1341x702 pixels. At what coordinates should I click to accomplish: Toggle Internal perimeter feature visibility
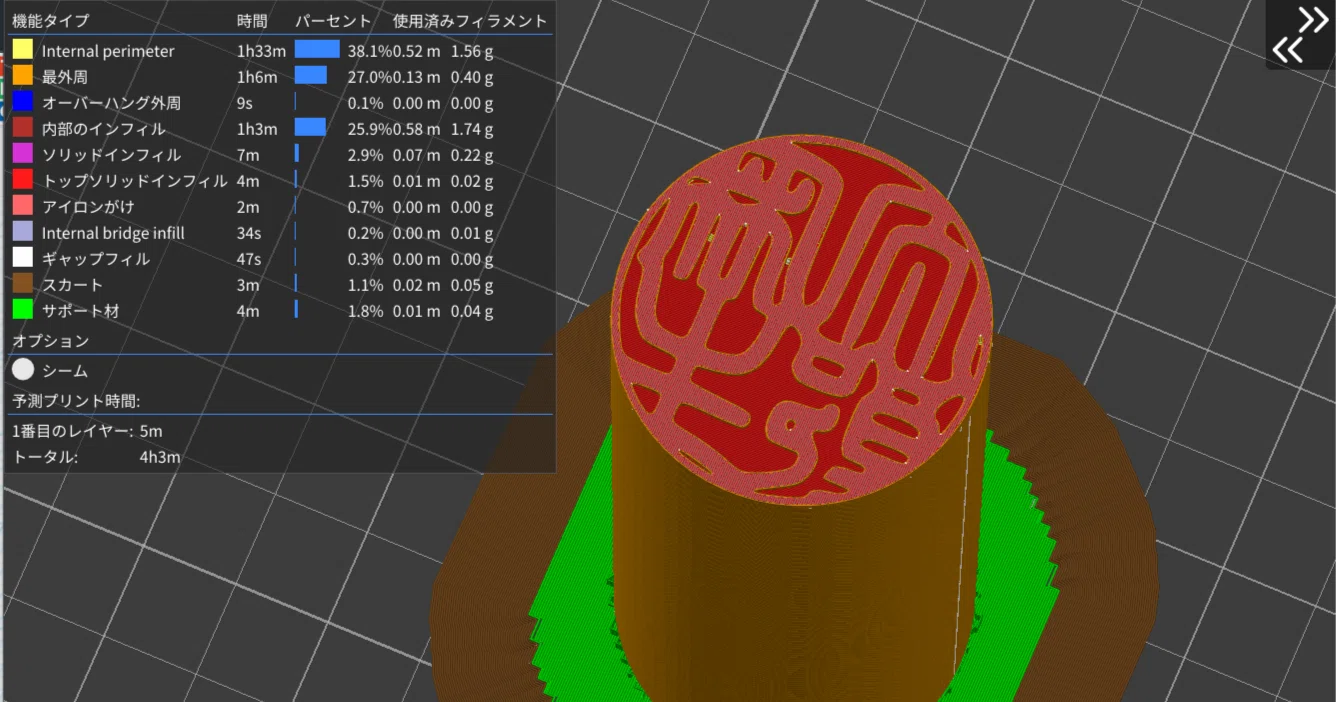(280, 51)
